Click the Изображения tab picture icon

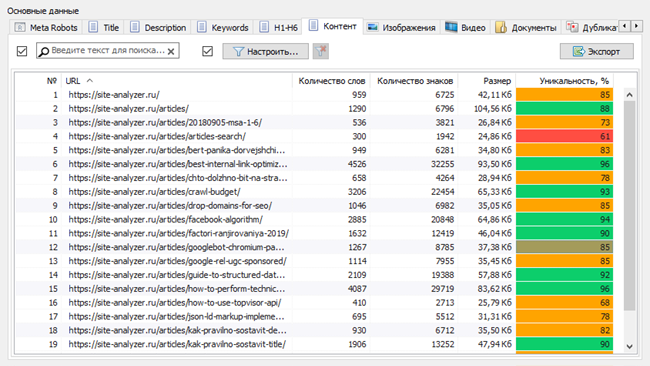point(372,27)
